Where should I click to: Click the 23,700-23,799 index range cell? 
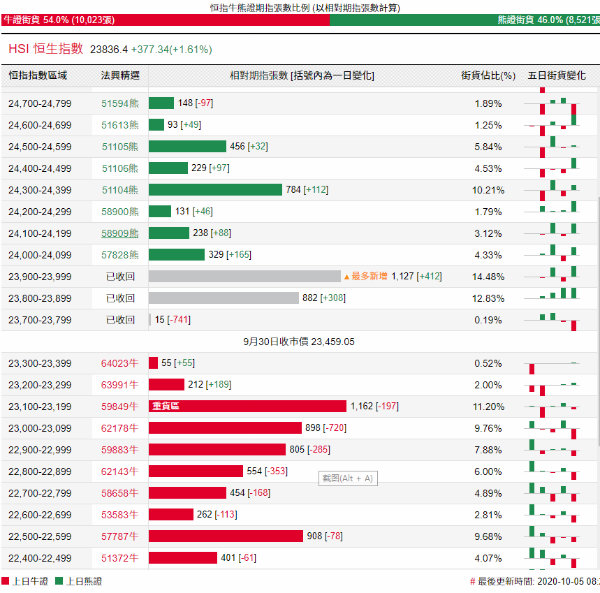coord(40,320)
